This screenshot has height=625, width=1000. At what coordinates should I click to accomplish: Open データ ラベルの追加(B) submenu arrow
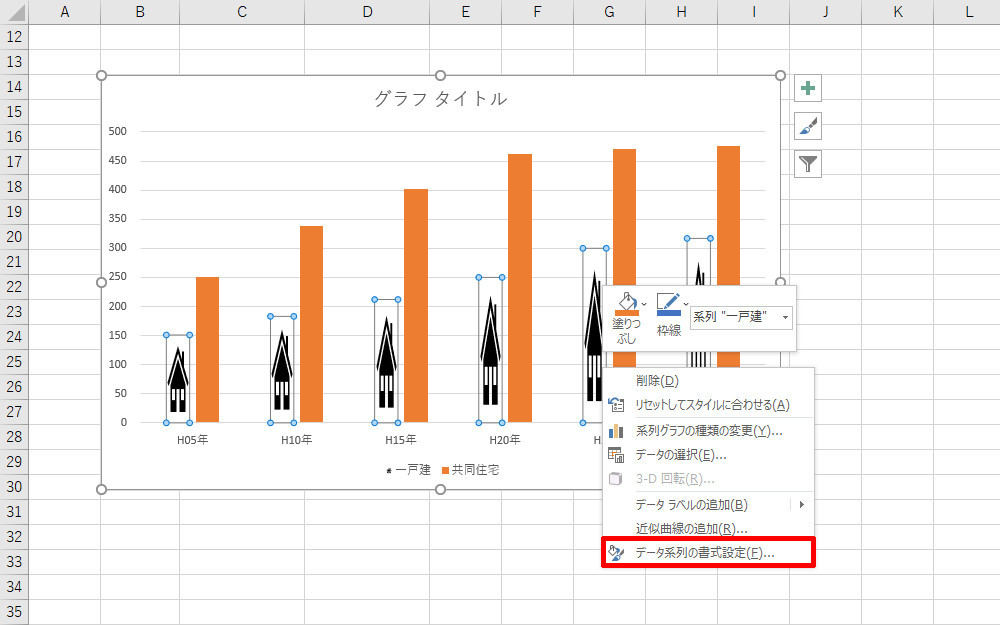[x=802, y=504]
